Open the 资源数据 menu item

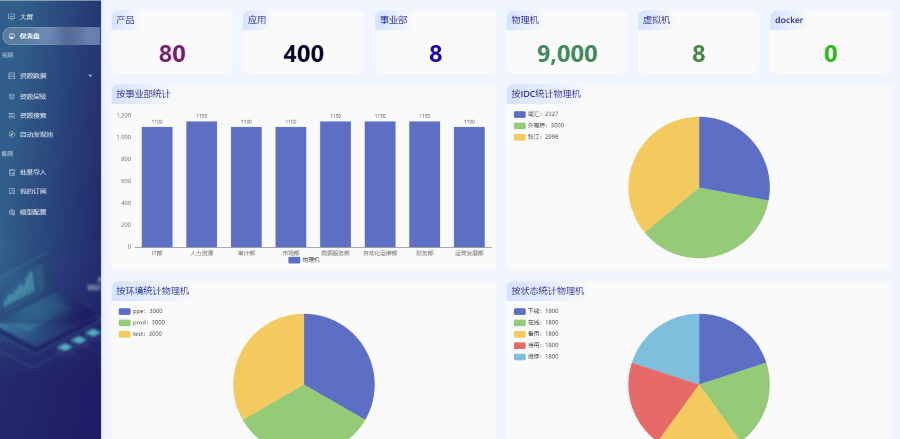point(33,76)
